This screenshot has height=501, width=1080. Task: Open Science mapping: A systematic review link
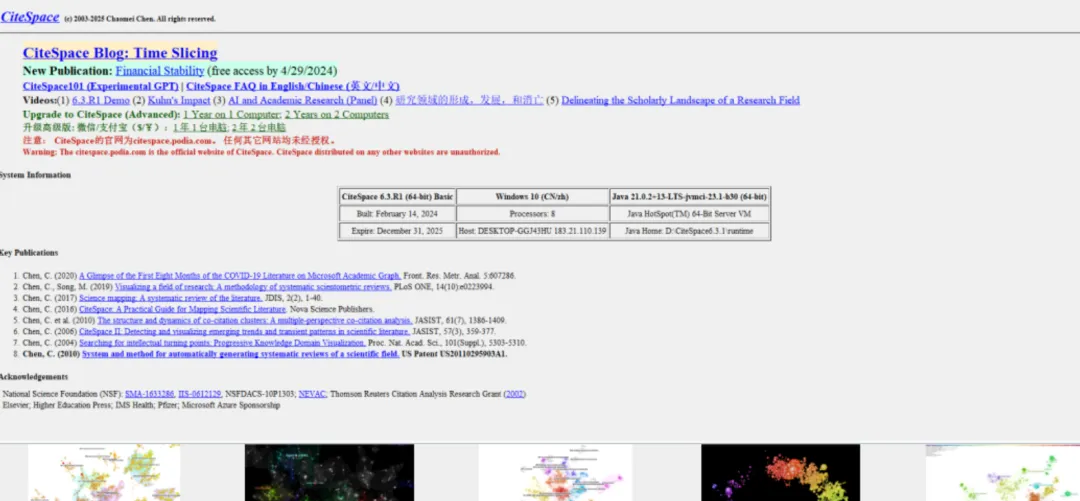click(171, 298)
